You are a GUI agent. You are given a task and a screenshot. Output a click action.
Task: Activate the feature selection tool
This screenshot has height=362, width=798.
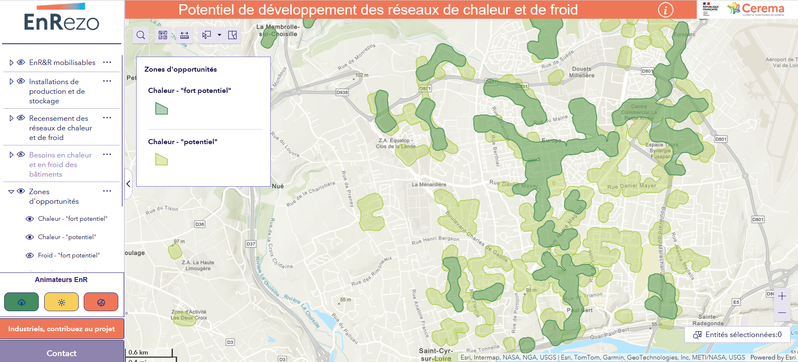pyautogui.click(x=207, y=35)
